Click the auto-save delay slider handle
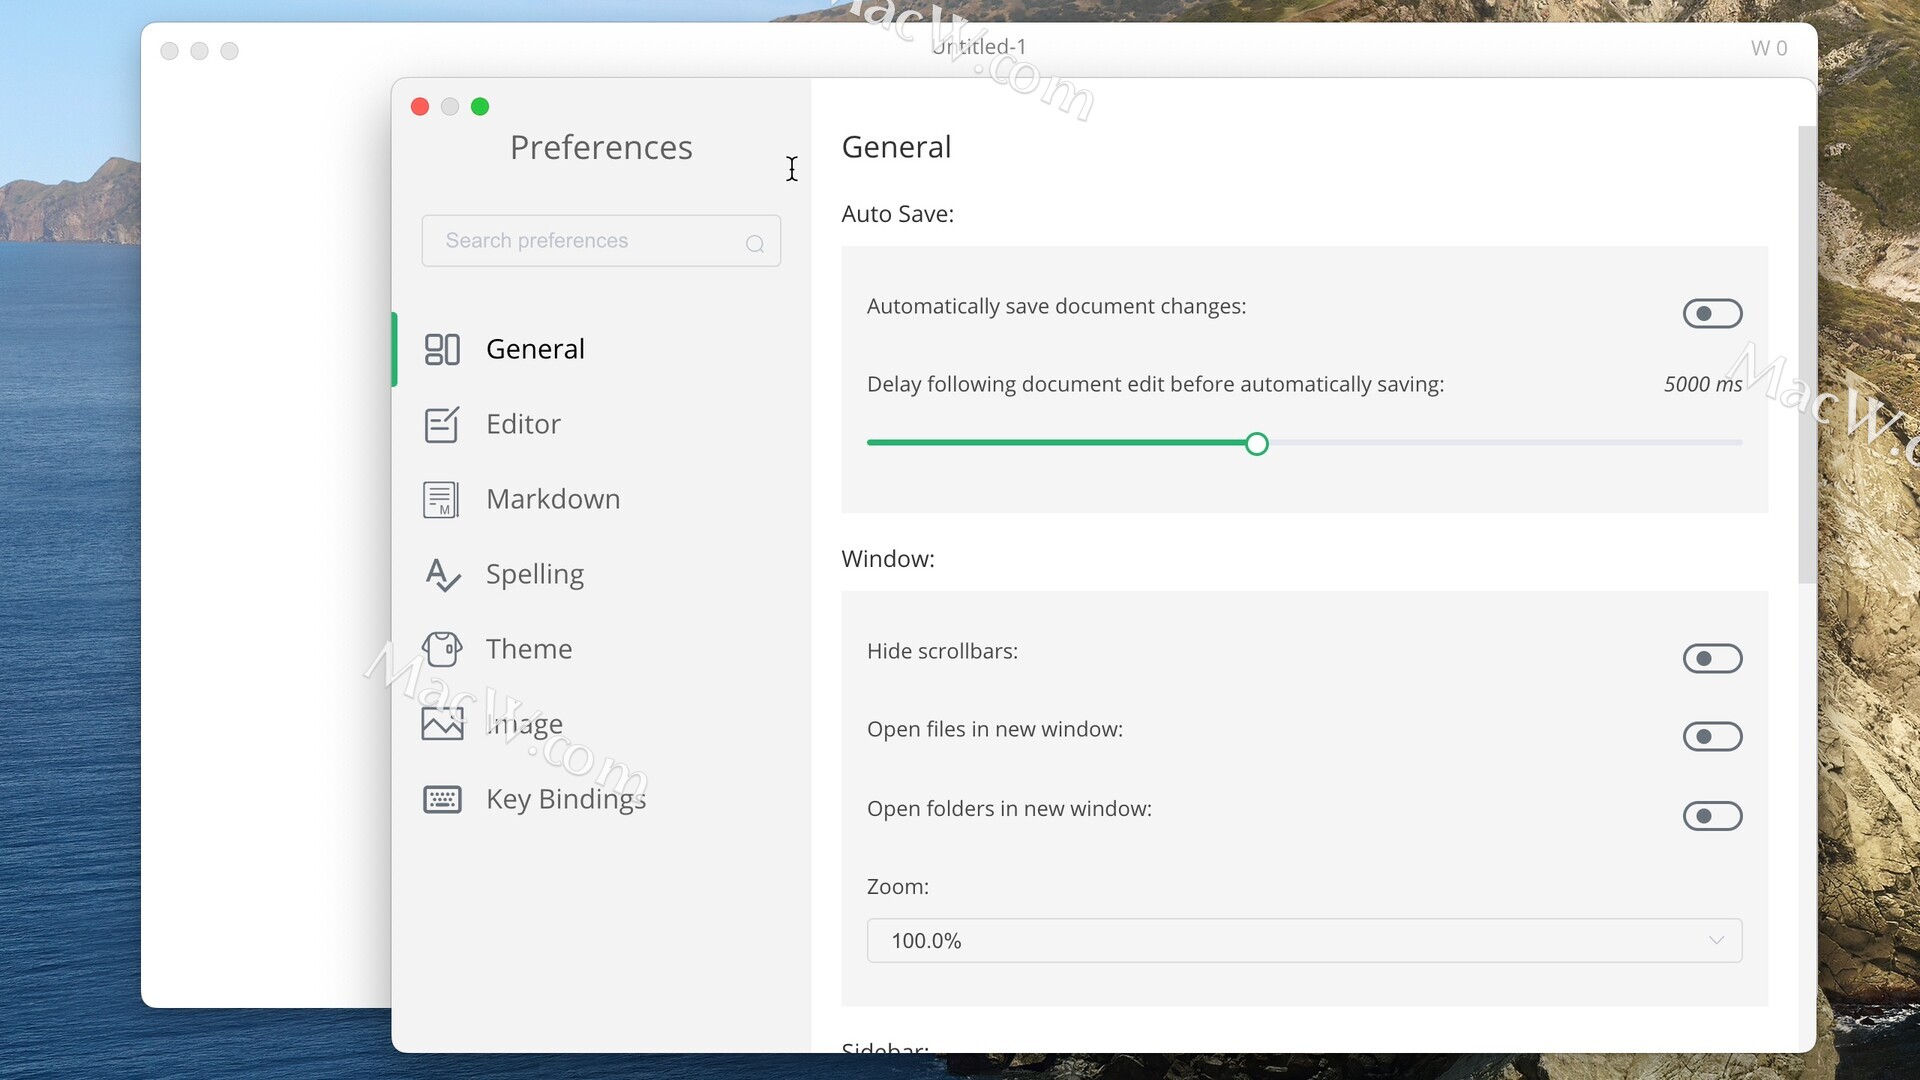 tap(1257, 443)
